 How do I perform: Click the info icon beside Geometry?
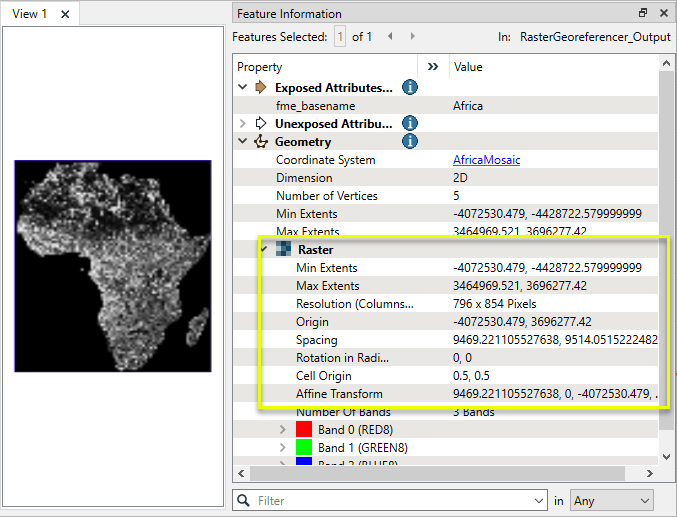click(409, 142)
